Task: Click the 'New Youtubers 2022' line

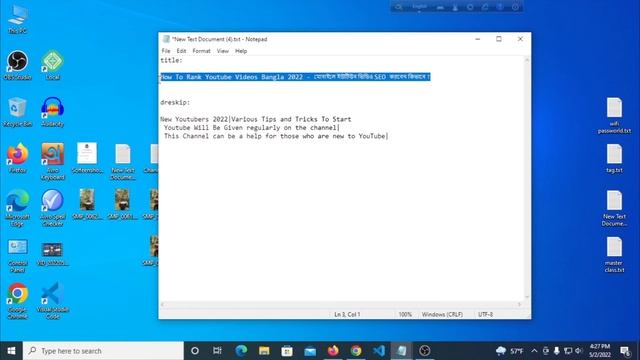Action: [x=256, y=119]
